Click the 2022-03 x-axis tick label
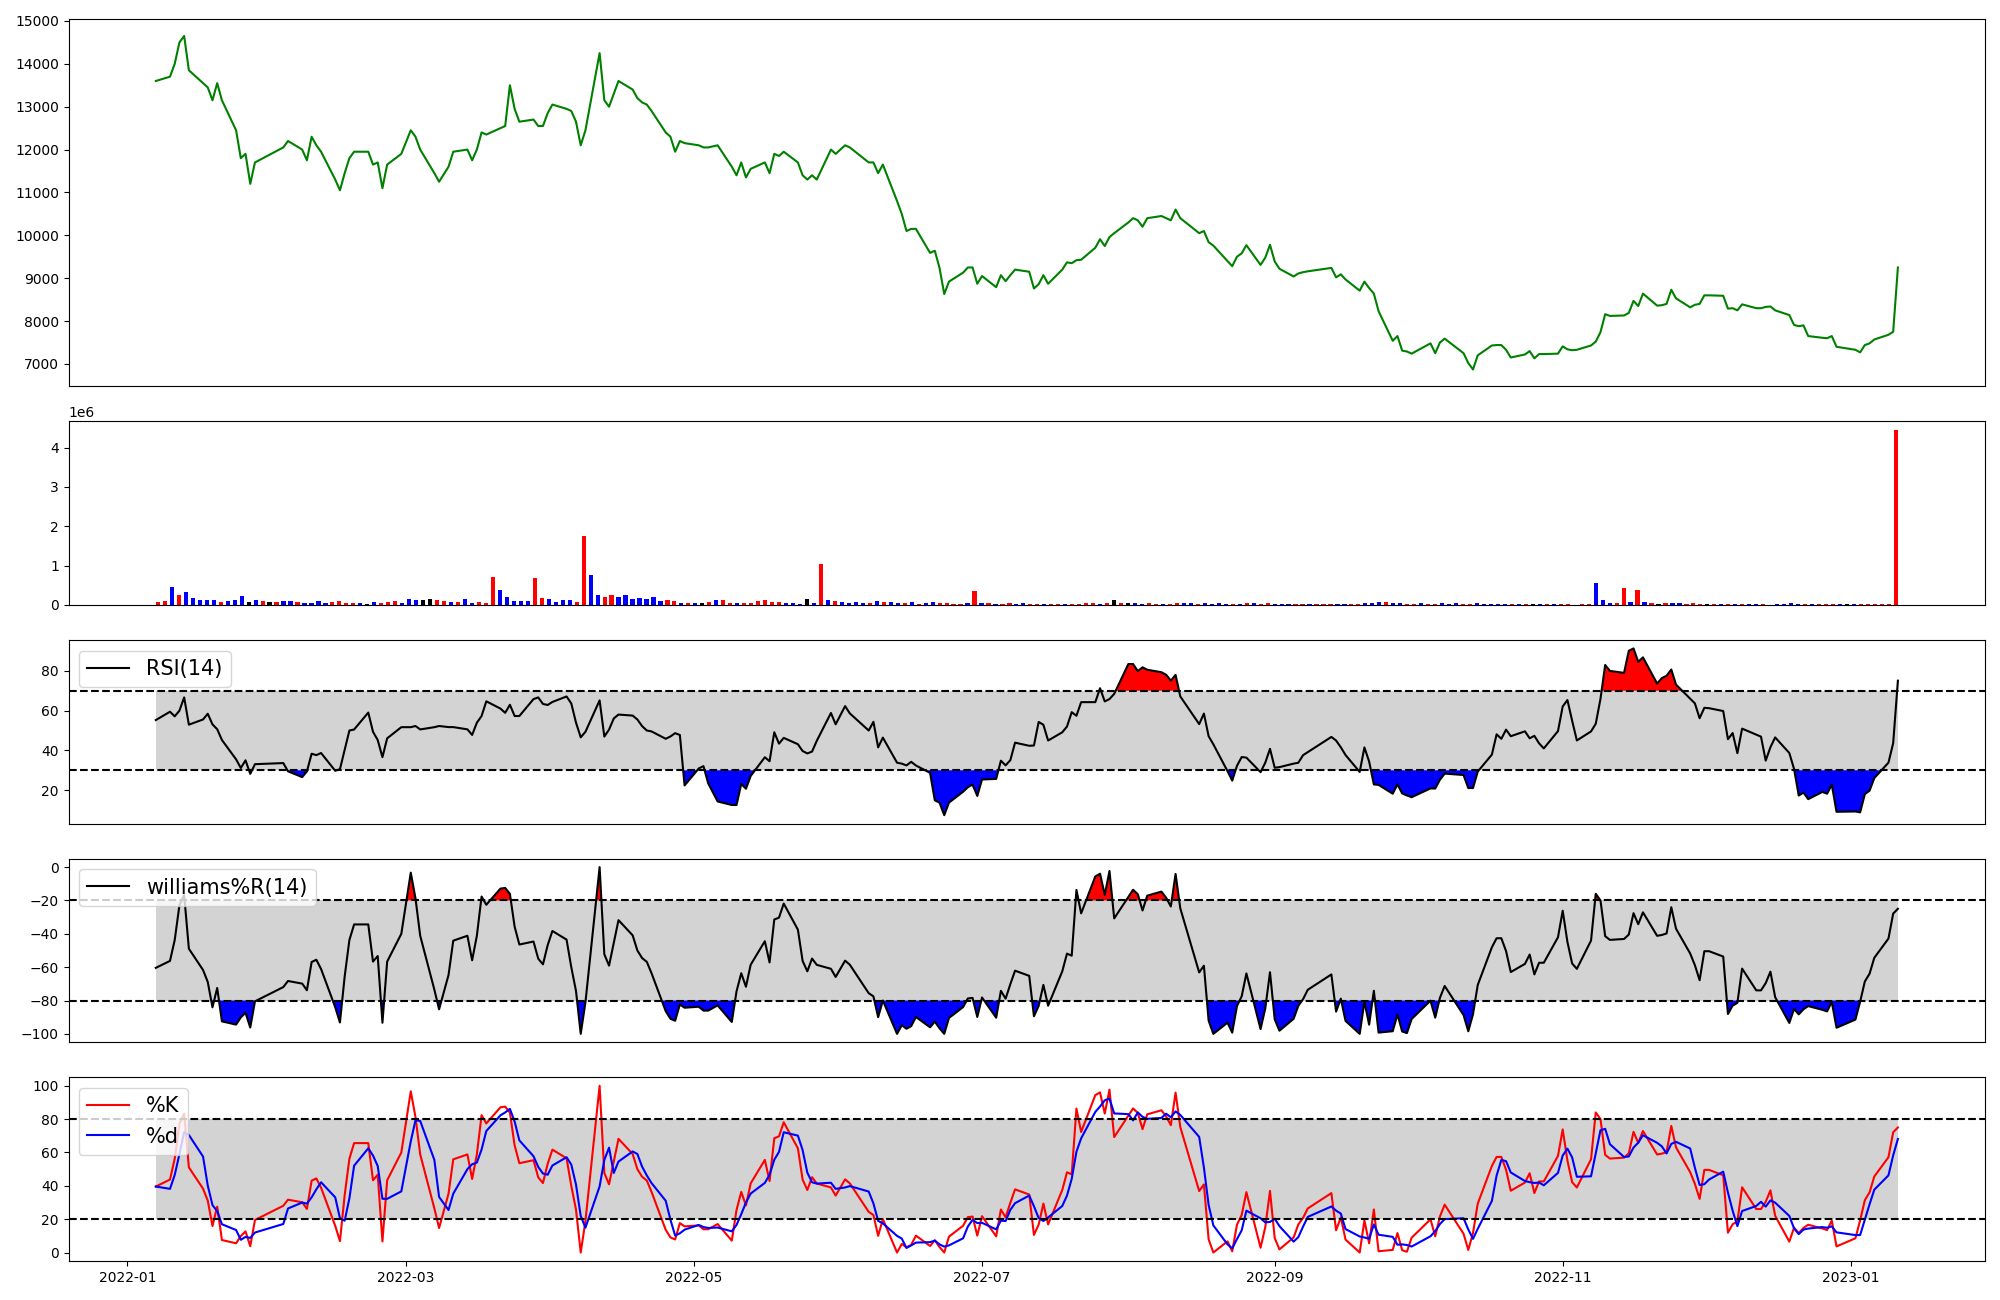This screenshot has width=2000, height=1300. tap(406, 1277)
